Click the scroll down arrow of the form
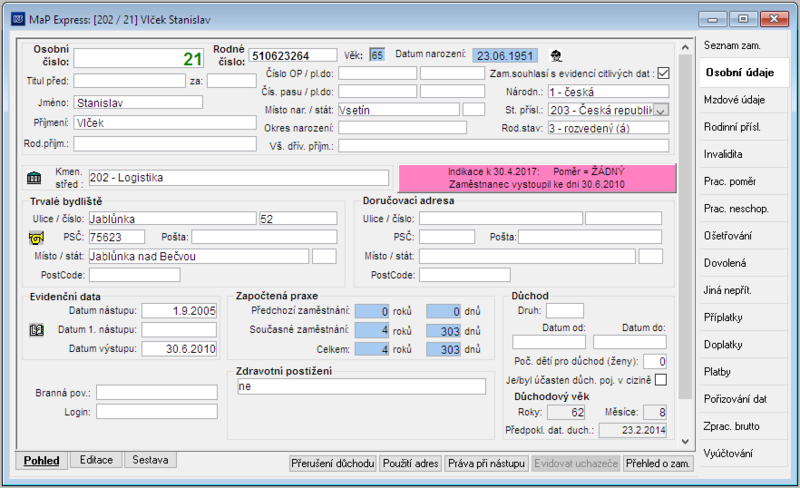 (x=685, y=442)
